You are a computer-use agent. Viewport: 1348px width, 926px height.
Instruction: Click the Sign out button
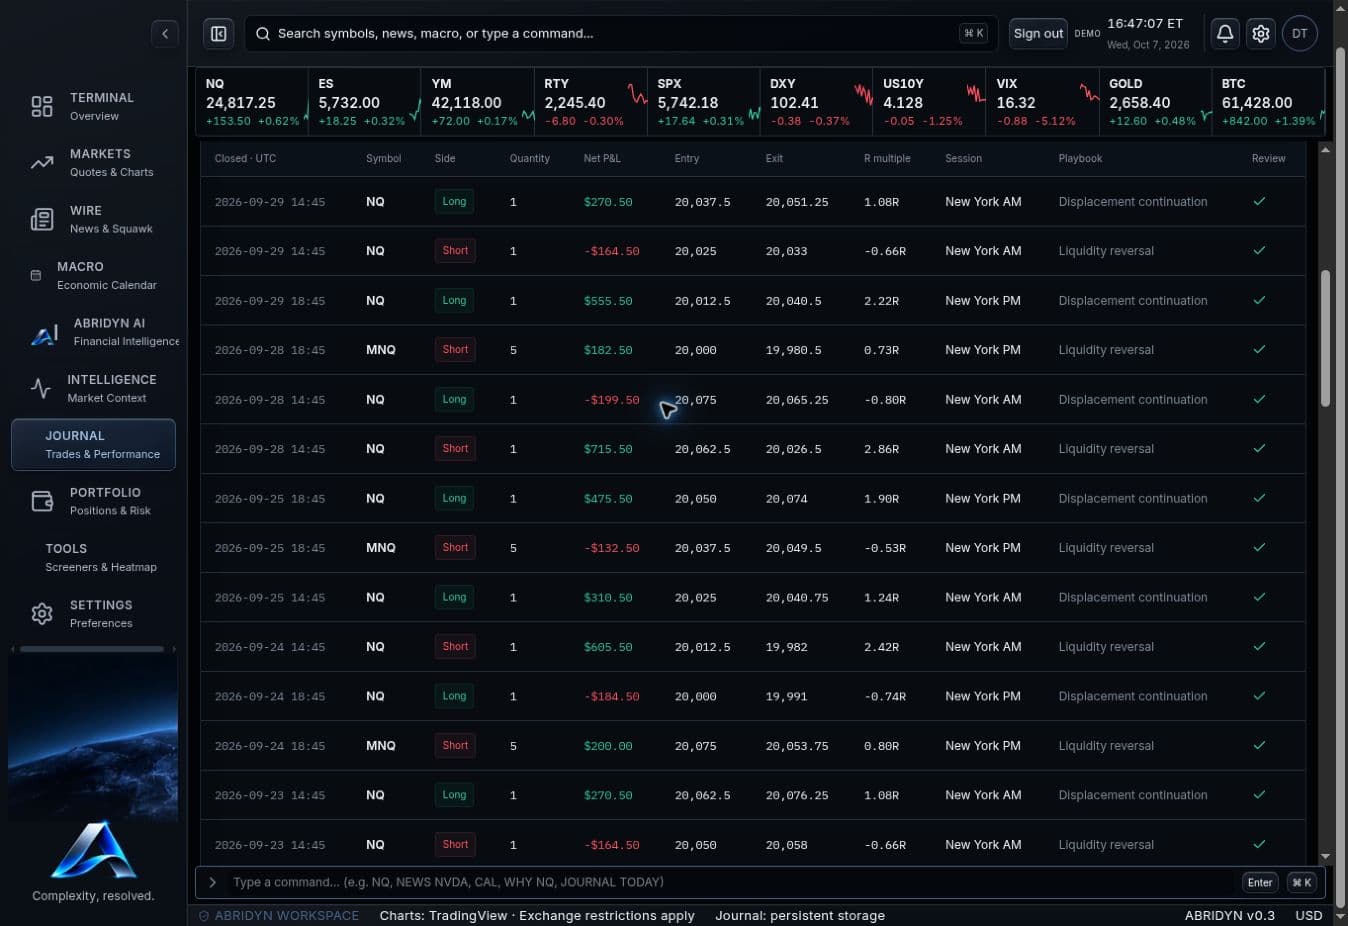pyautogui.click(x=1038, y=33)
